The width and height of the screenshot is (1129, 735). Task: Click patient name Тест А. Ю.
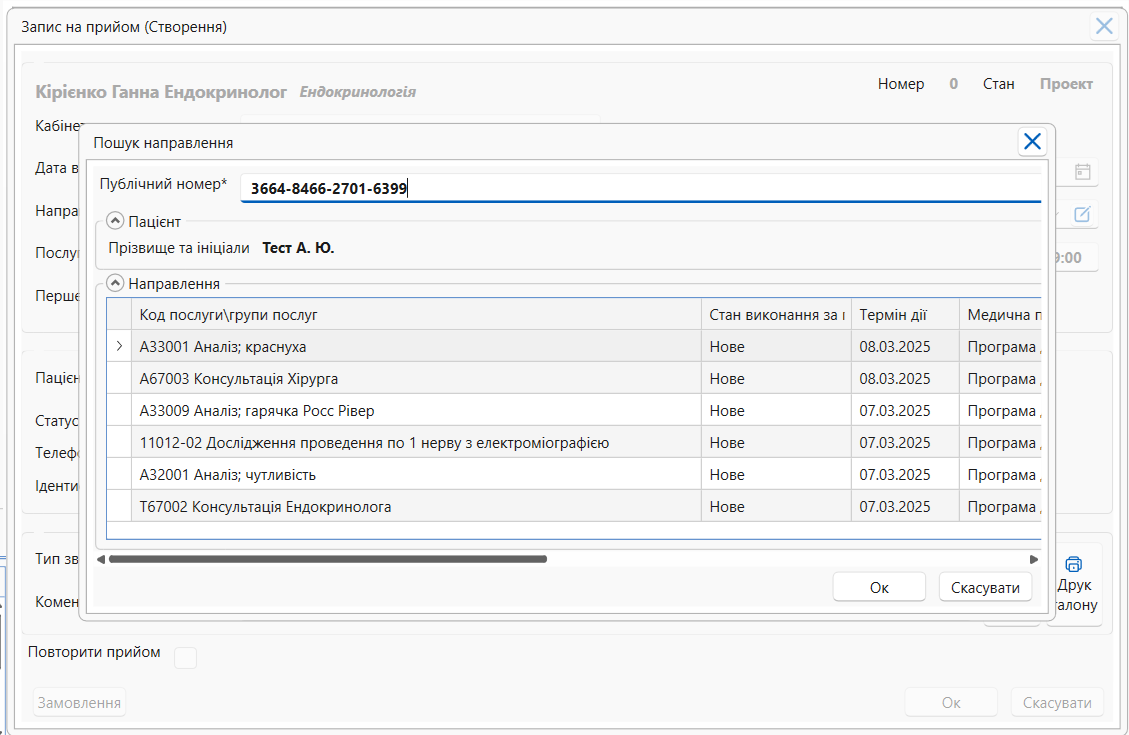pyautogui.click(x=298, y=248)
